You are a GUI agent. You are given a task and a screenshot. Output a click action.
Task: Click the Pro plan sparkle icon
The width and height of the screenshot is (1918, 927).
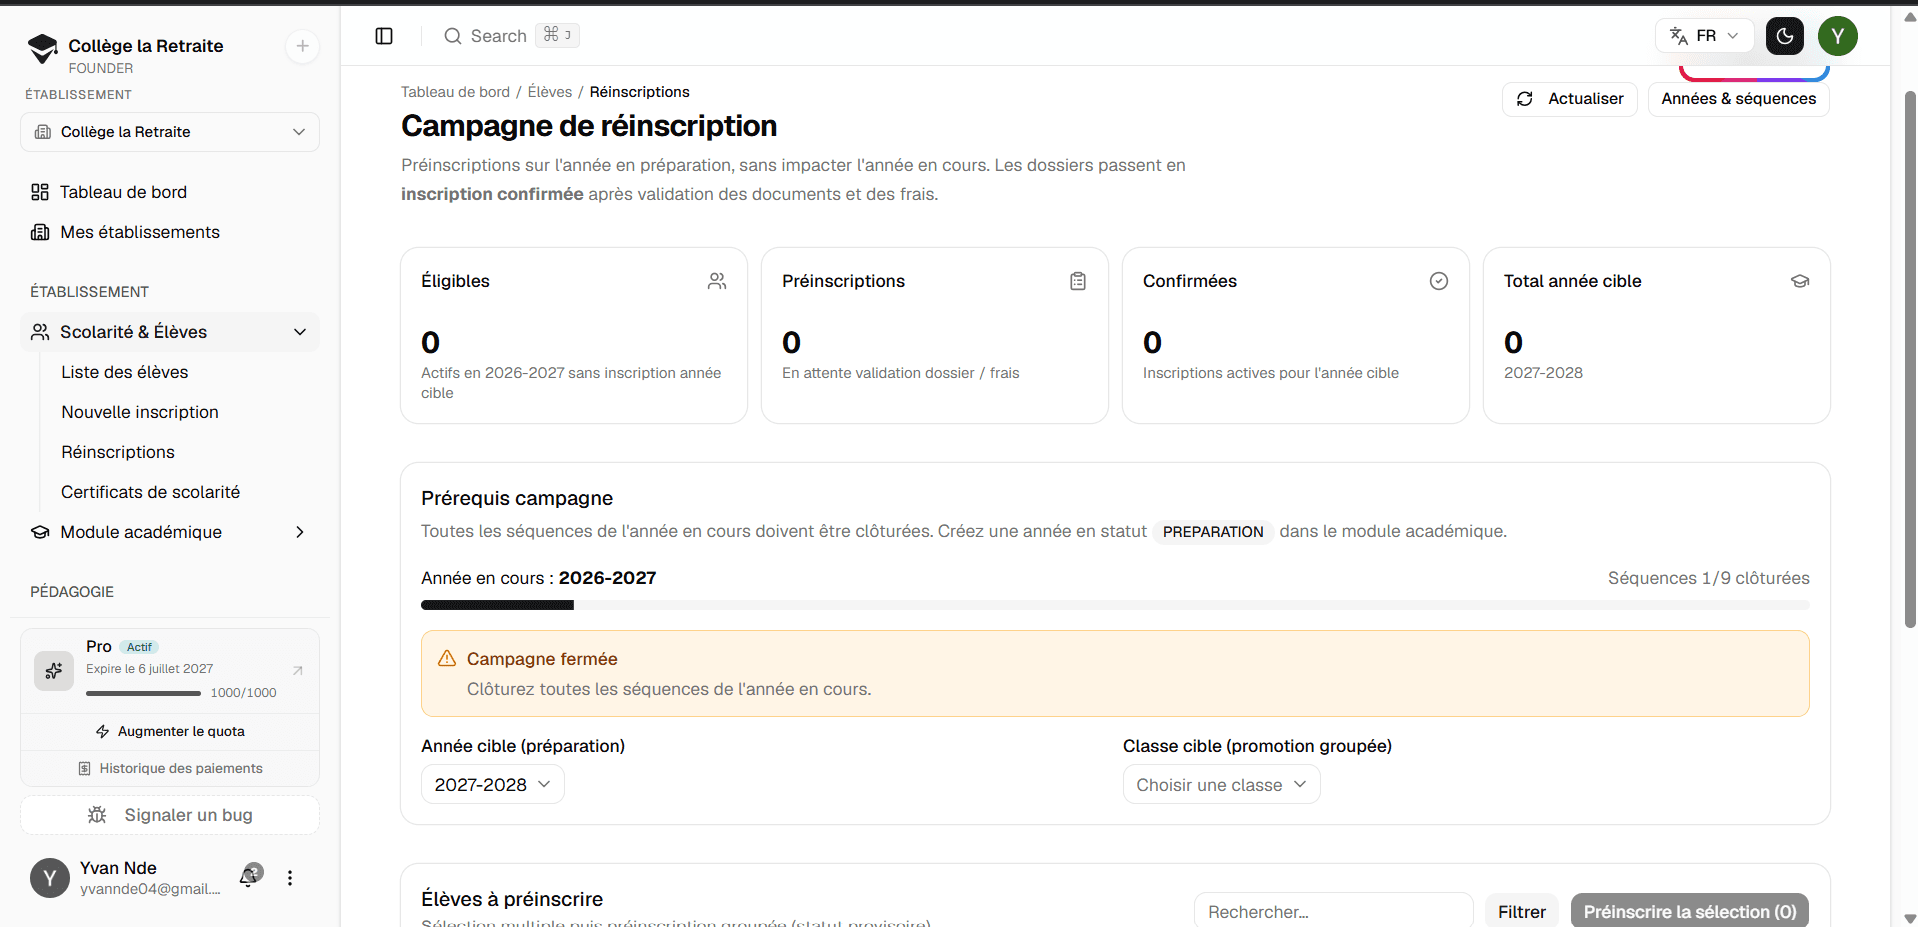(54, 670)
